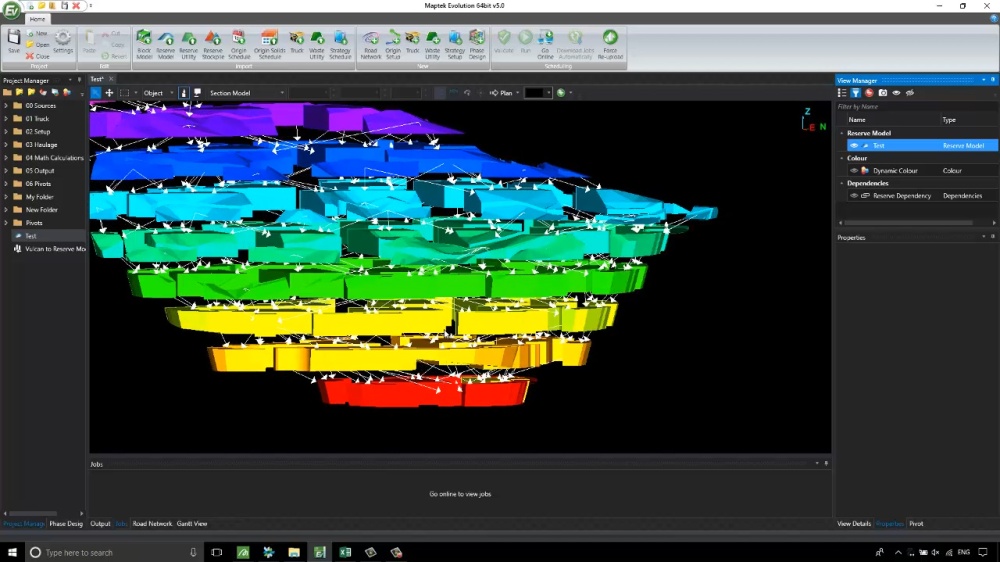Open Excel from Windows taskbar
The width and height of the screenshot is (1000, 562).
(345, 552)
